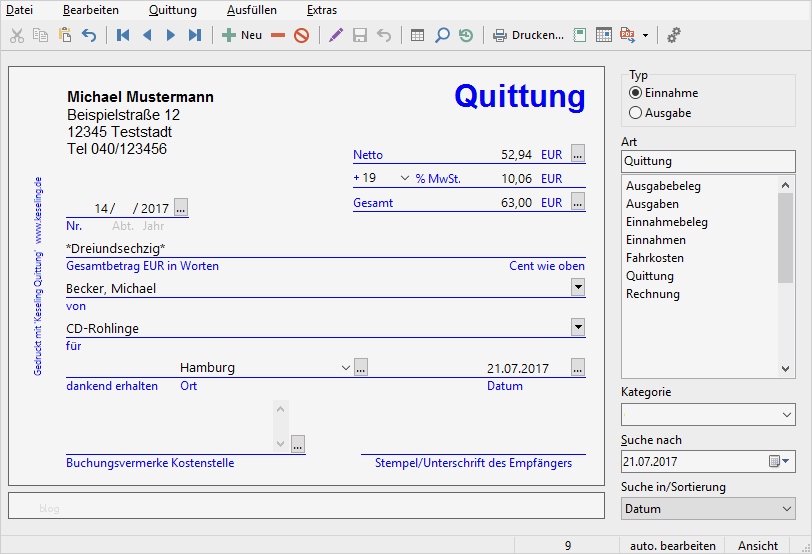
Task: Go to the previous record
Action: click(x=147, y=35)
